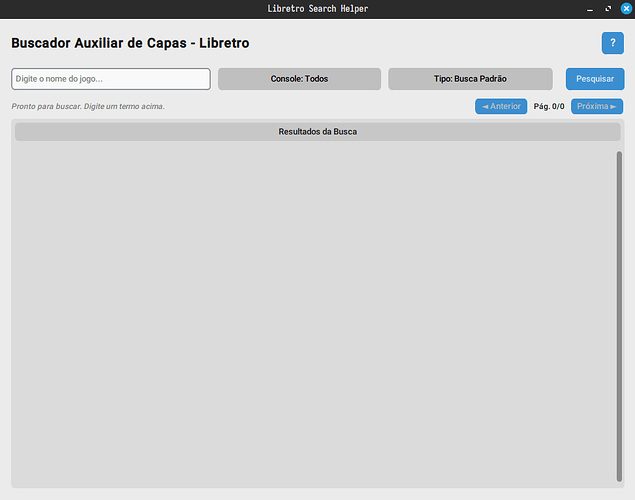
Task: Start the search with Pesquisar
Action: tap(595, 79)
